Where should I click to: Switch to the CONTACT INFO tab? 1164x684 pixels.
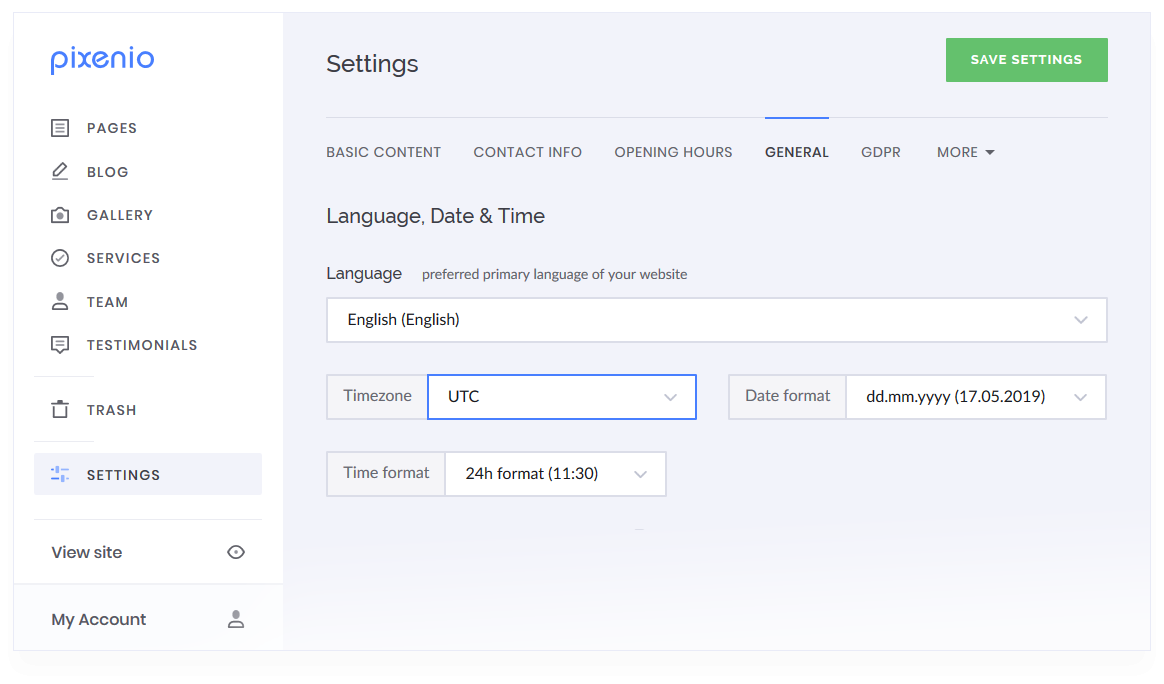click(x=528, y=152)
